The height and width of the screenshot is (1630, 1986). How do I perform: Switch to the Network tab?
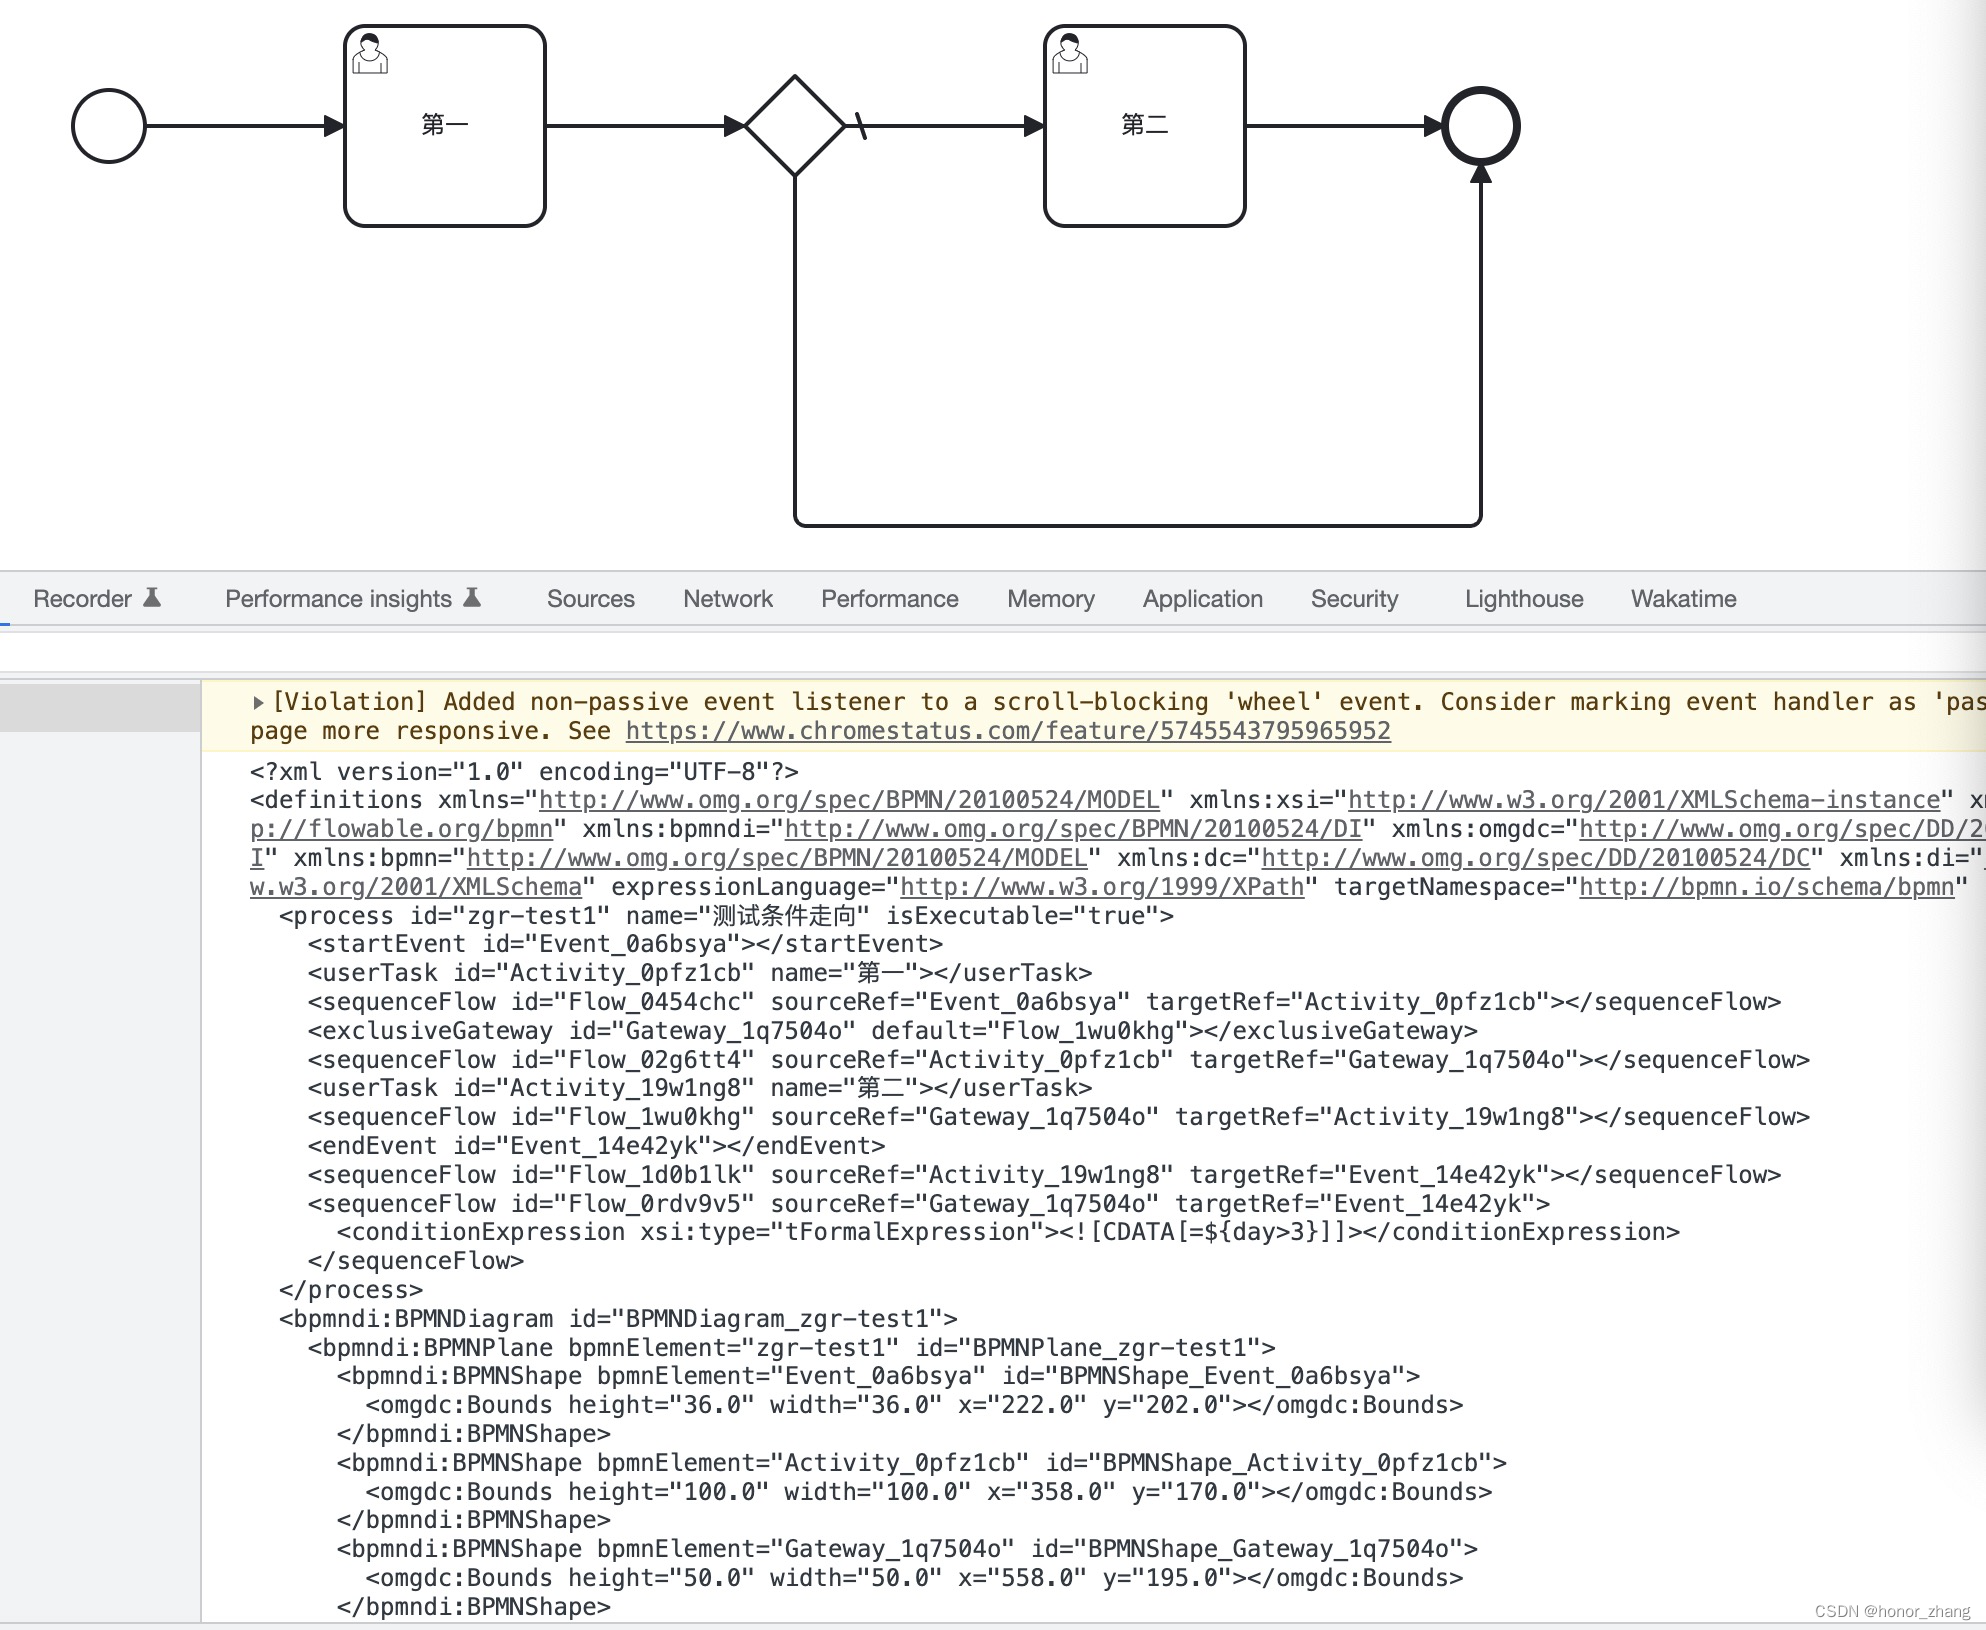coord(727,598)
